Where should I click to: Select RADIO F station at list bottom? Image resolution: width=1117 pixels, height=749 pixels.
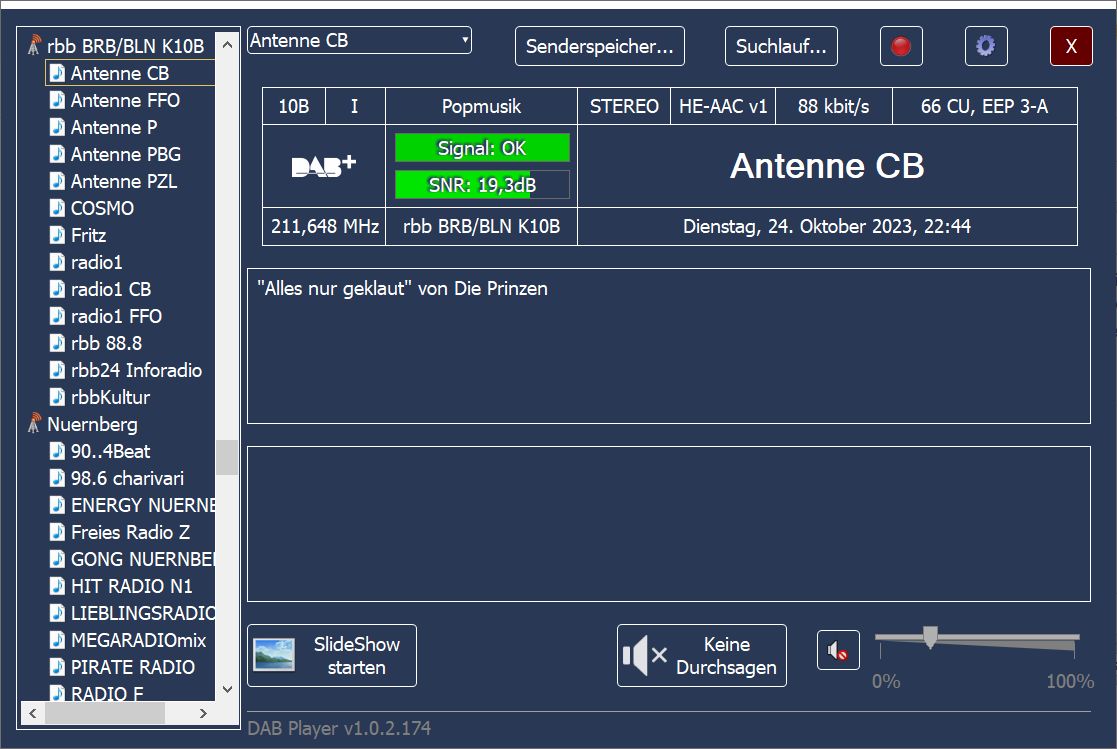(107, 693)
